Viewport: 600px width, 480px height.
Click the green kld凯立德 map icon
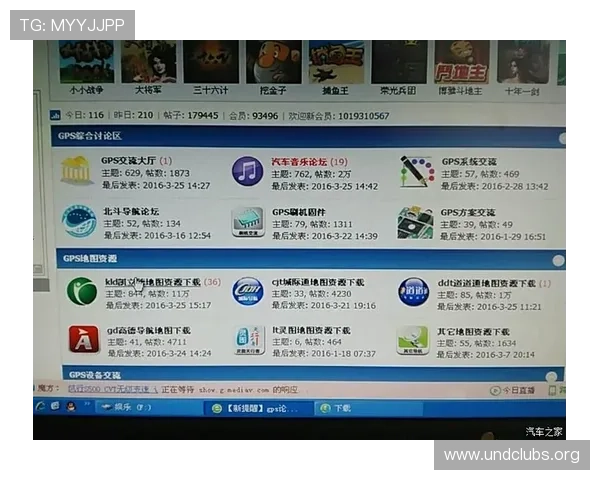point(82,292)
